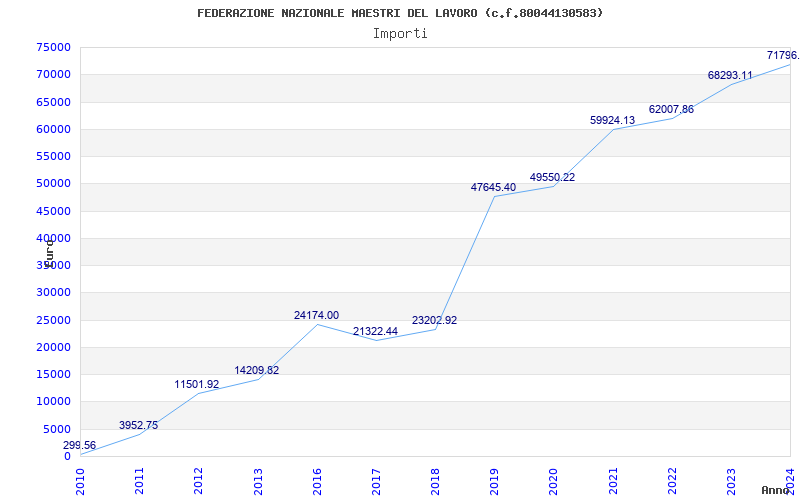Click the 11501.92 data point label
Viewport: 800px width, 500px height.
197,384
